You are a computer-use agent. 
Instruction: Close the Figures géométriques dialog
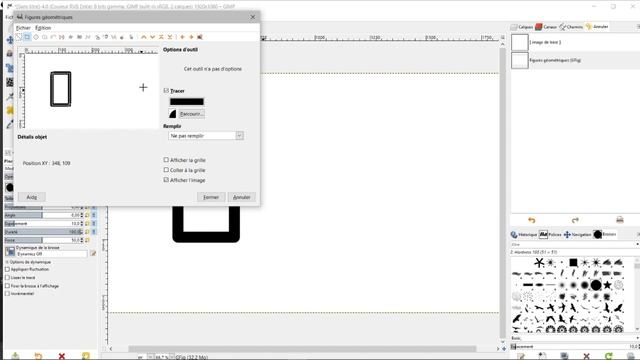click(x=253, y=17)
